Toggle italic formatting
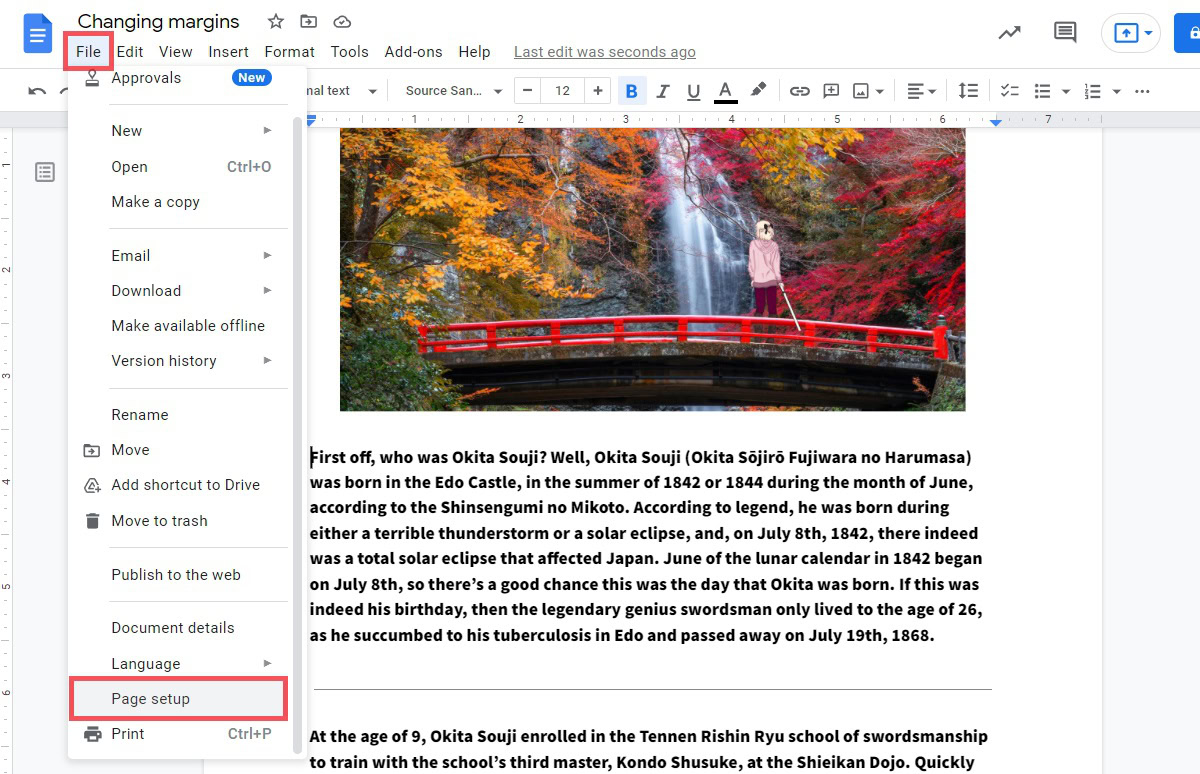1200x774 pixels. point(662,91)
